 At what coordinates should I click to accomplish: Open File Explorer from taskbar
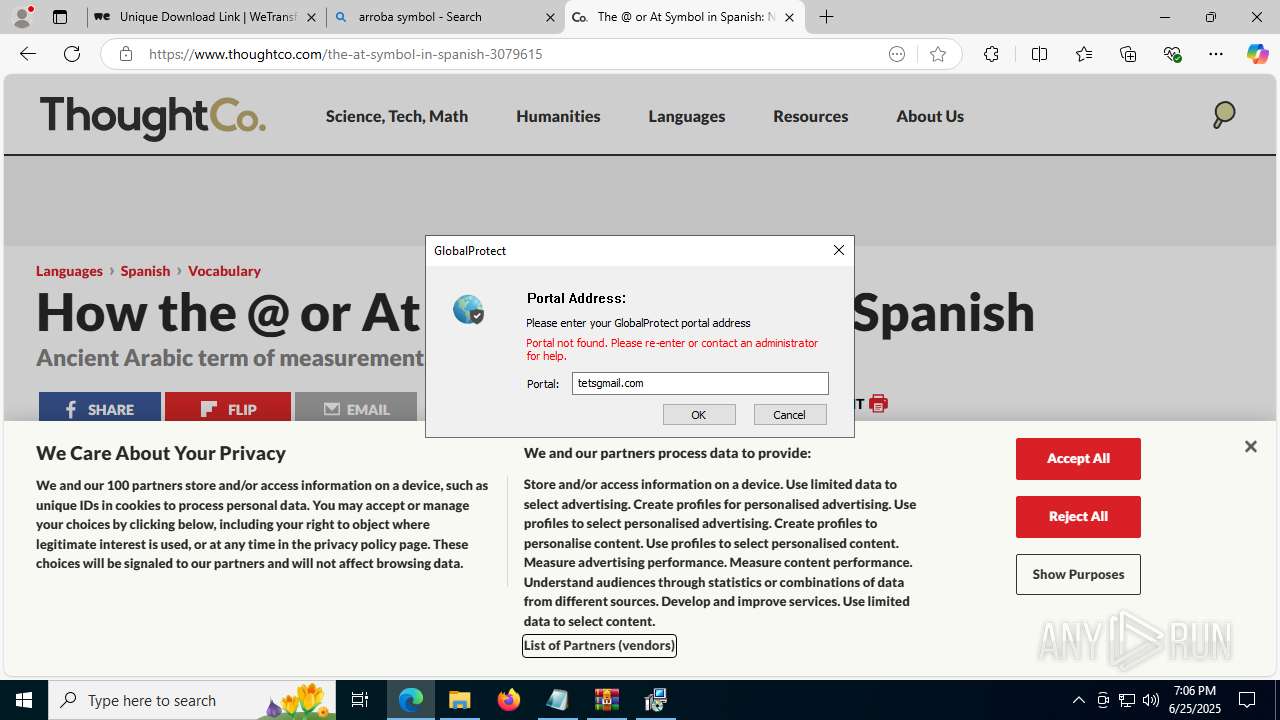tap(460, 700)
